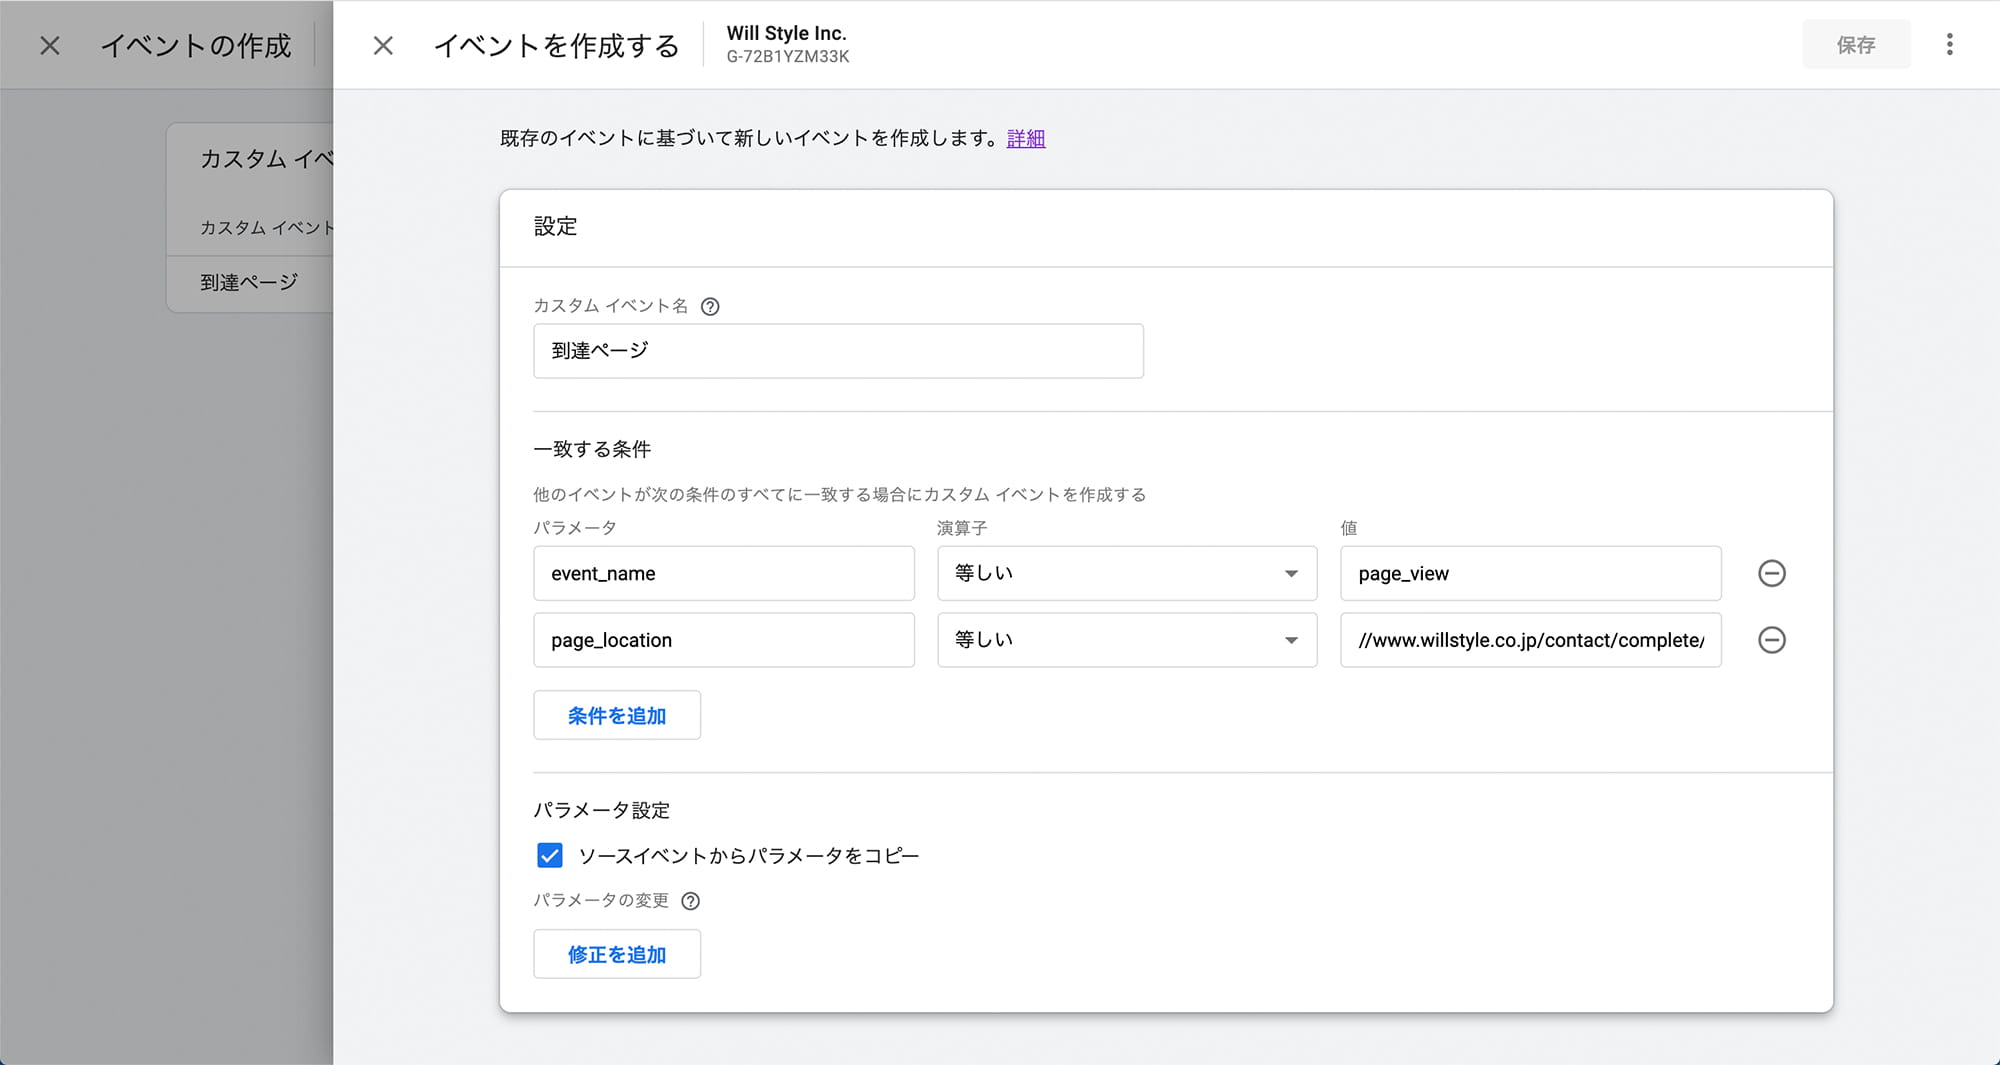This screenshot has height=1065, width=2000.
Task: Remove the page_location condition row
Action: point(1771,640)
